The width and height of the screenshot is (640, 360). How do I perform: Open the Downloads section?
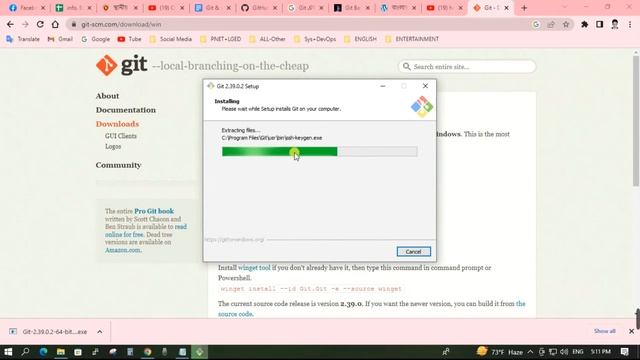coord(117,124)
